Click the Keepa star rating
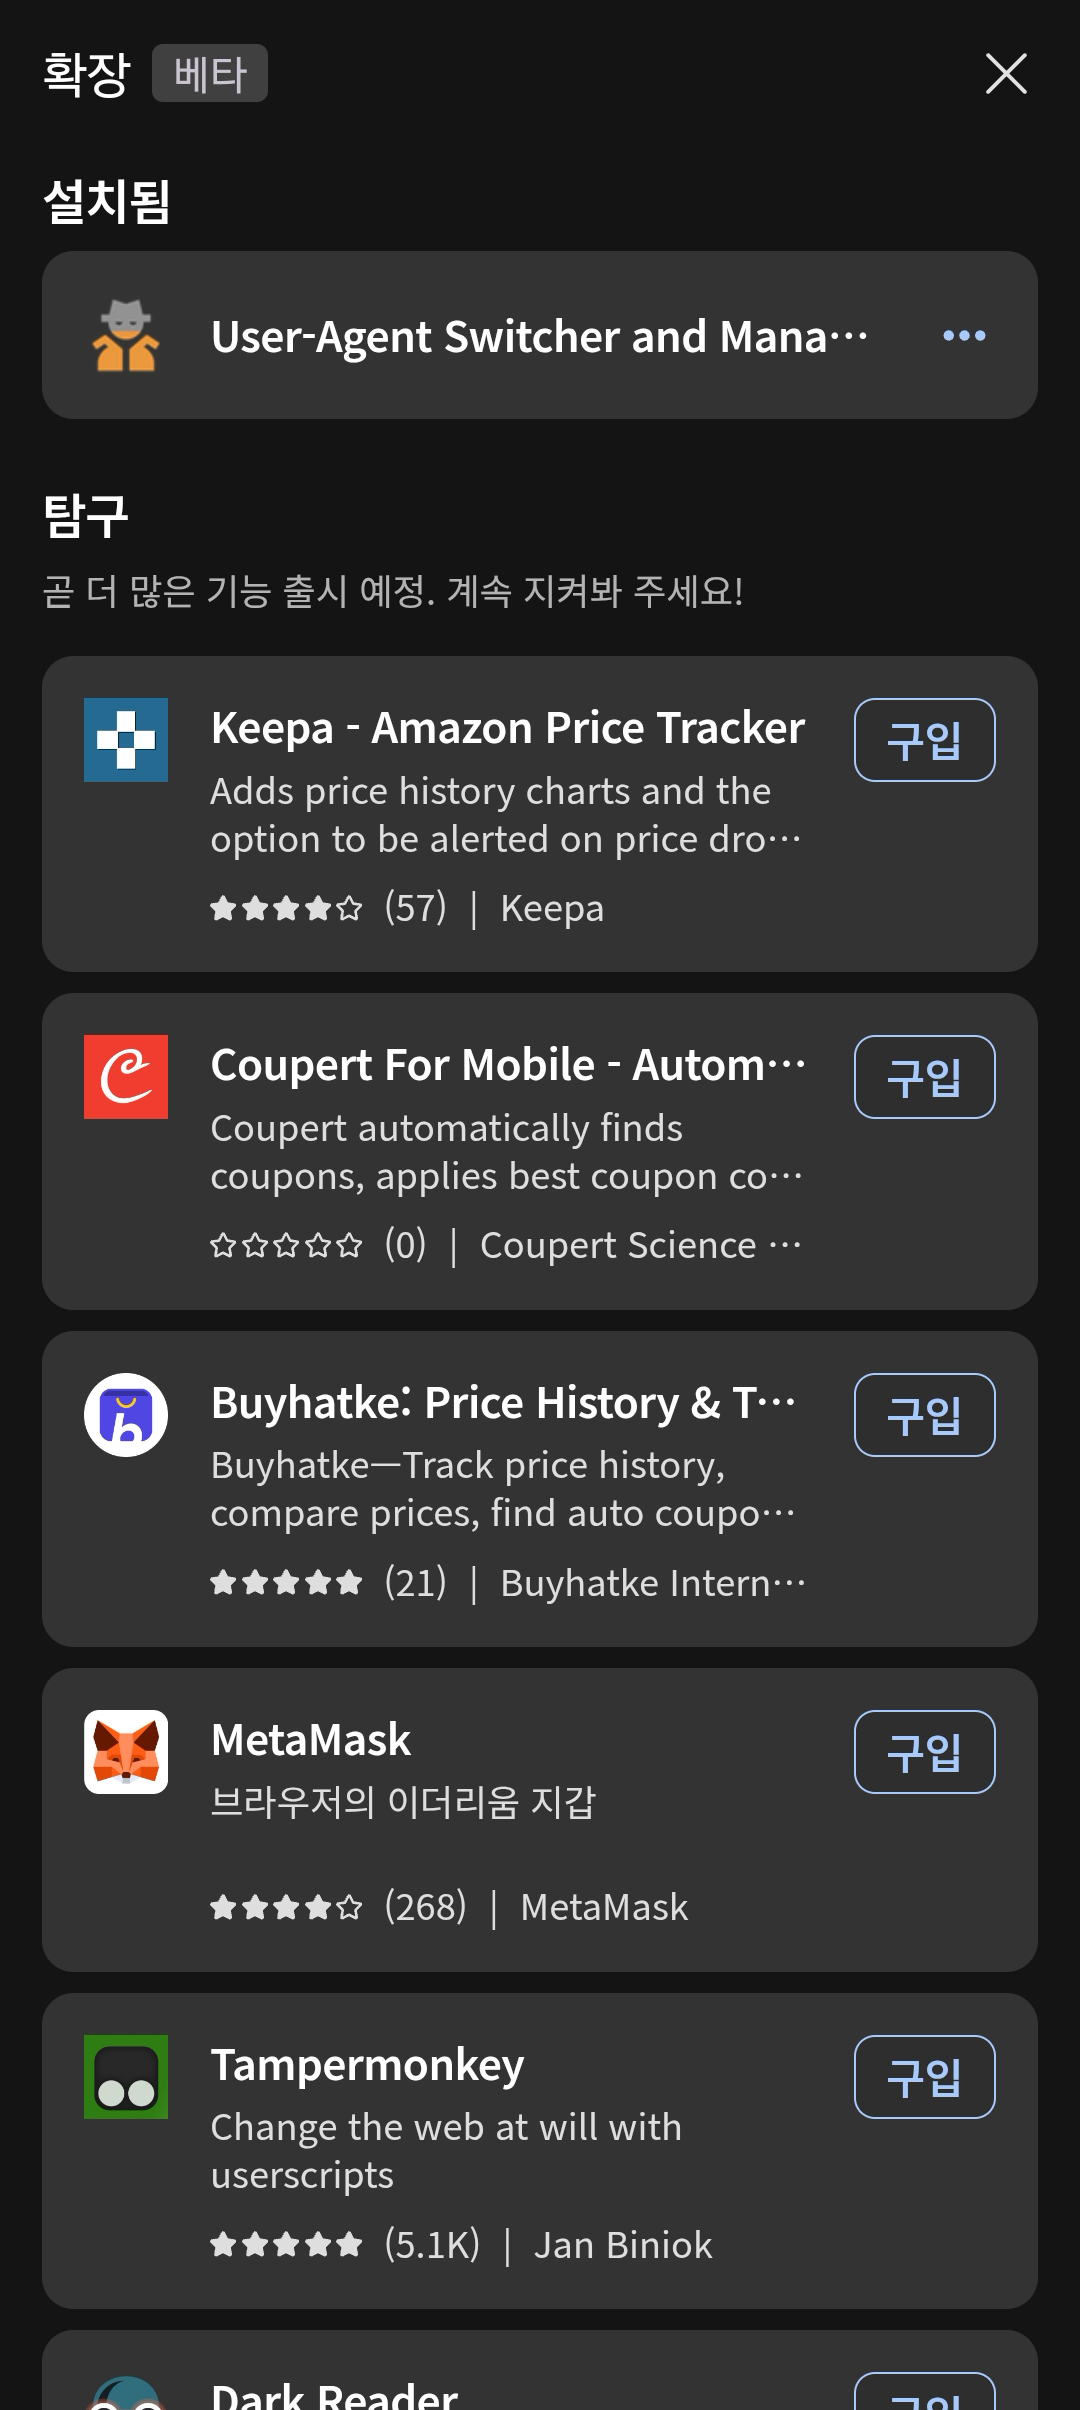This screenshot has width=1080, height=2410. click(286, 909)
